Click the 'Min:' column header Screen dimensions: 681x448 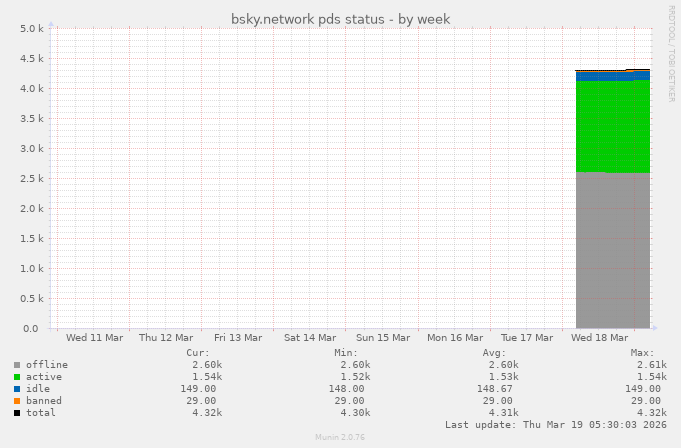pyautogui.click(x=346, y=352)
